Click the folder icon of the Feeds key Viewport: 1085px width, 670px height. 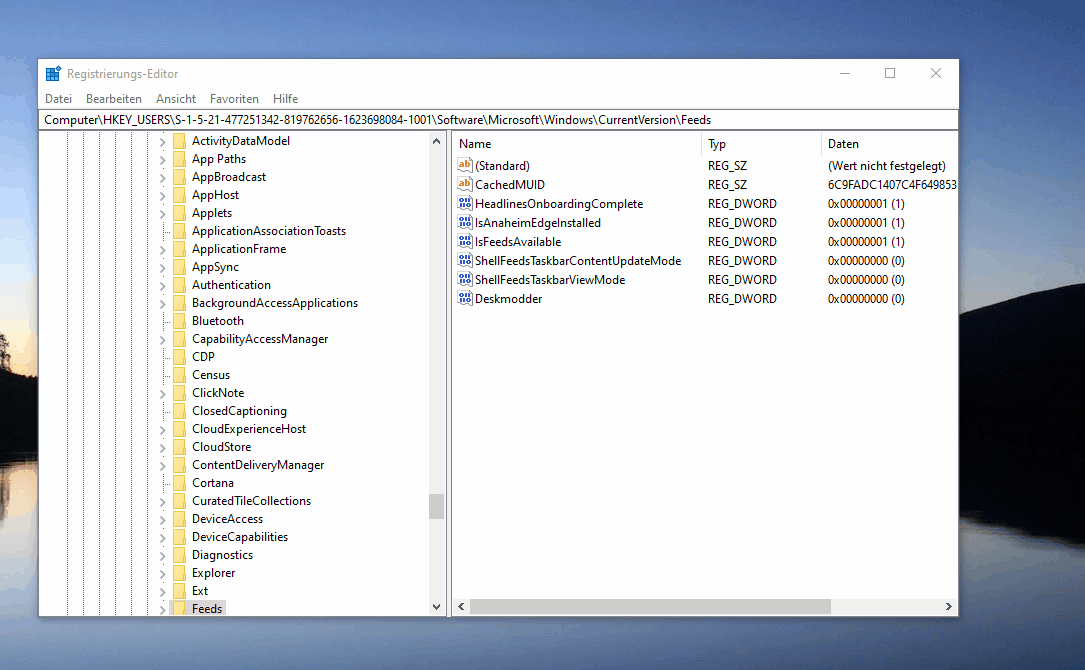179,608
